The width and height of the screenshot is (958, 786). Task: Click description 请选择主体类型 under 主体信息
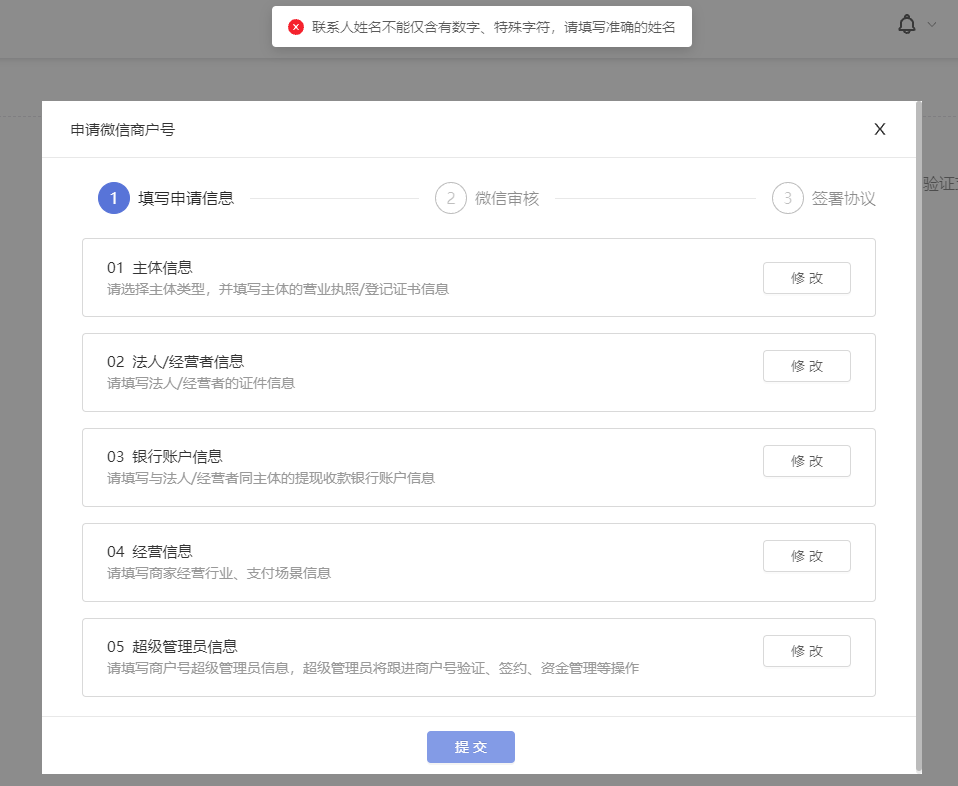click(278, 289)
